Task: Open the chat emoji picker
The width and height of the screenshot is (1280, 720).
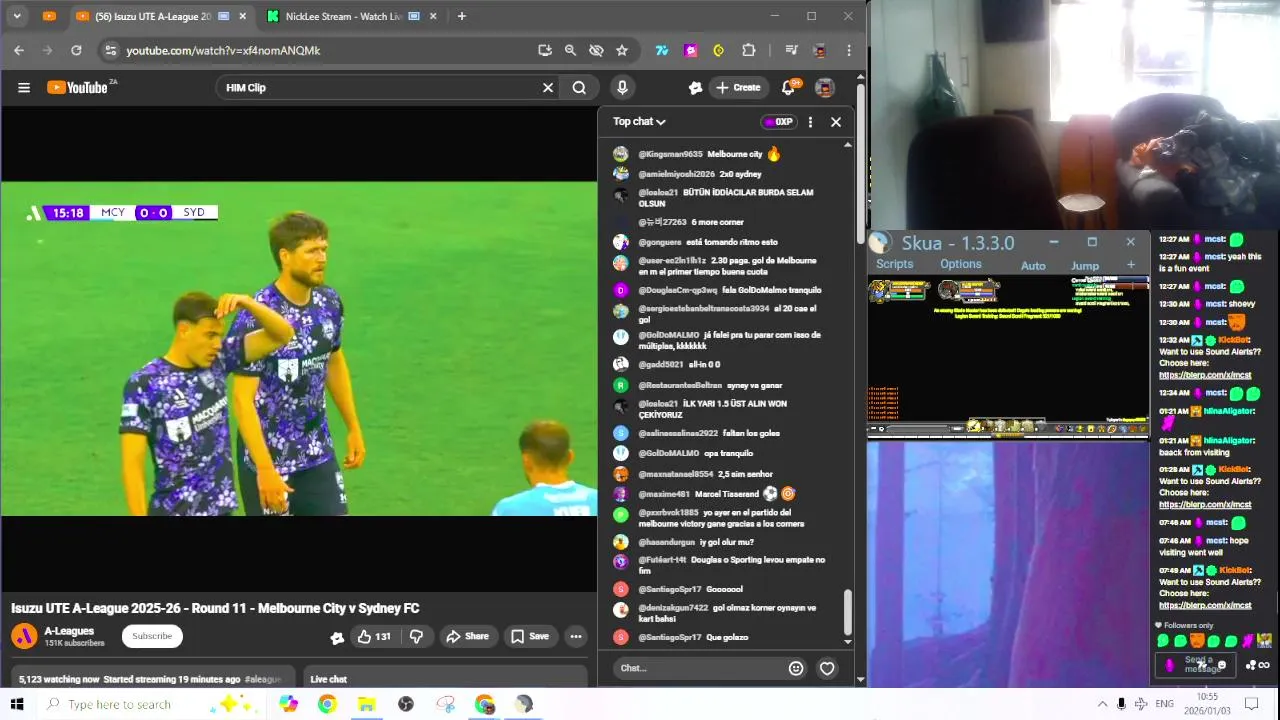Action: (796, 668)
